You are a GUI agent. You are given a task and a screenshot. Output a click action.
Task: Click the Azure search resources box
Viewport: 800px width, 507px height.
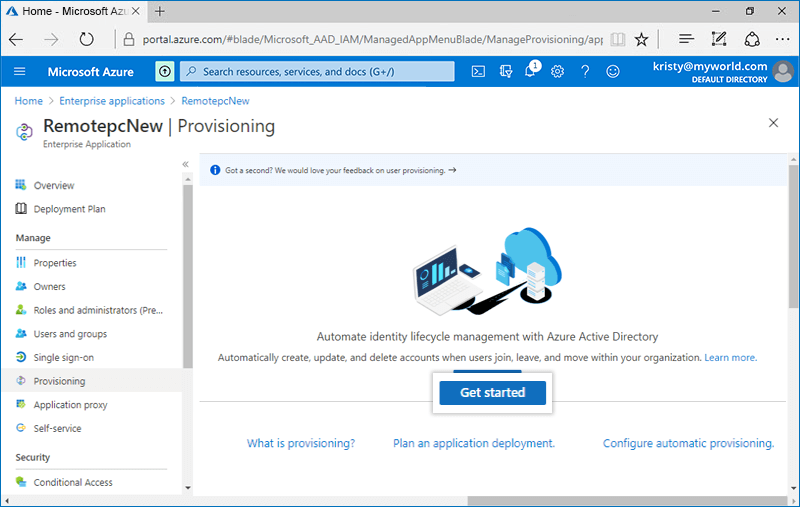coord(317,72)
